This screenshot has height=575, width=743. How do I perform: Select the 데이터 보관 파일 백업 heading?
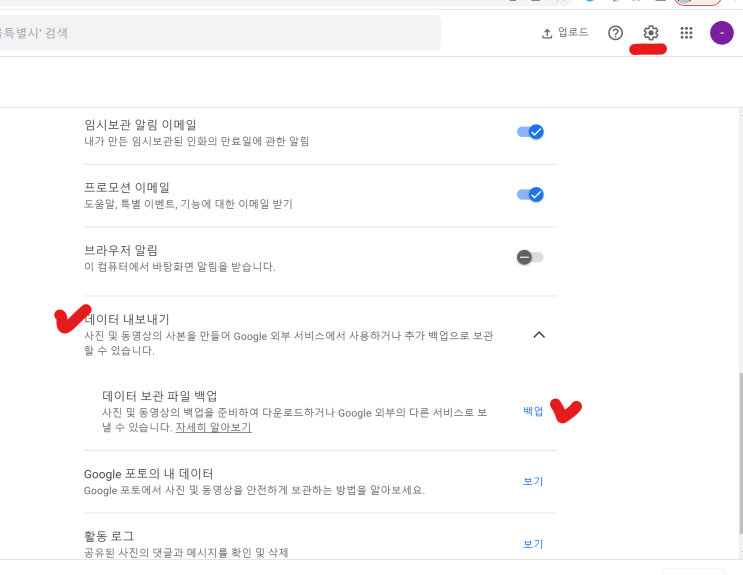tap(160, 396)
